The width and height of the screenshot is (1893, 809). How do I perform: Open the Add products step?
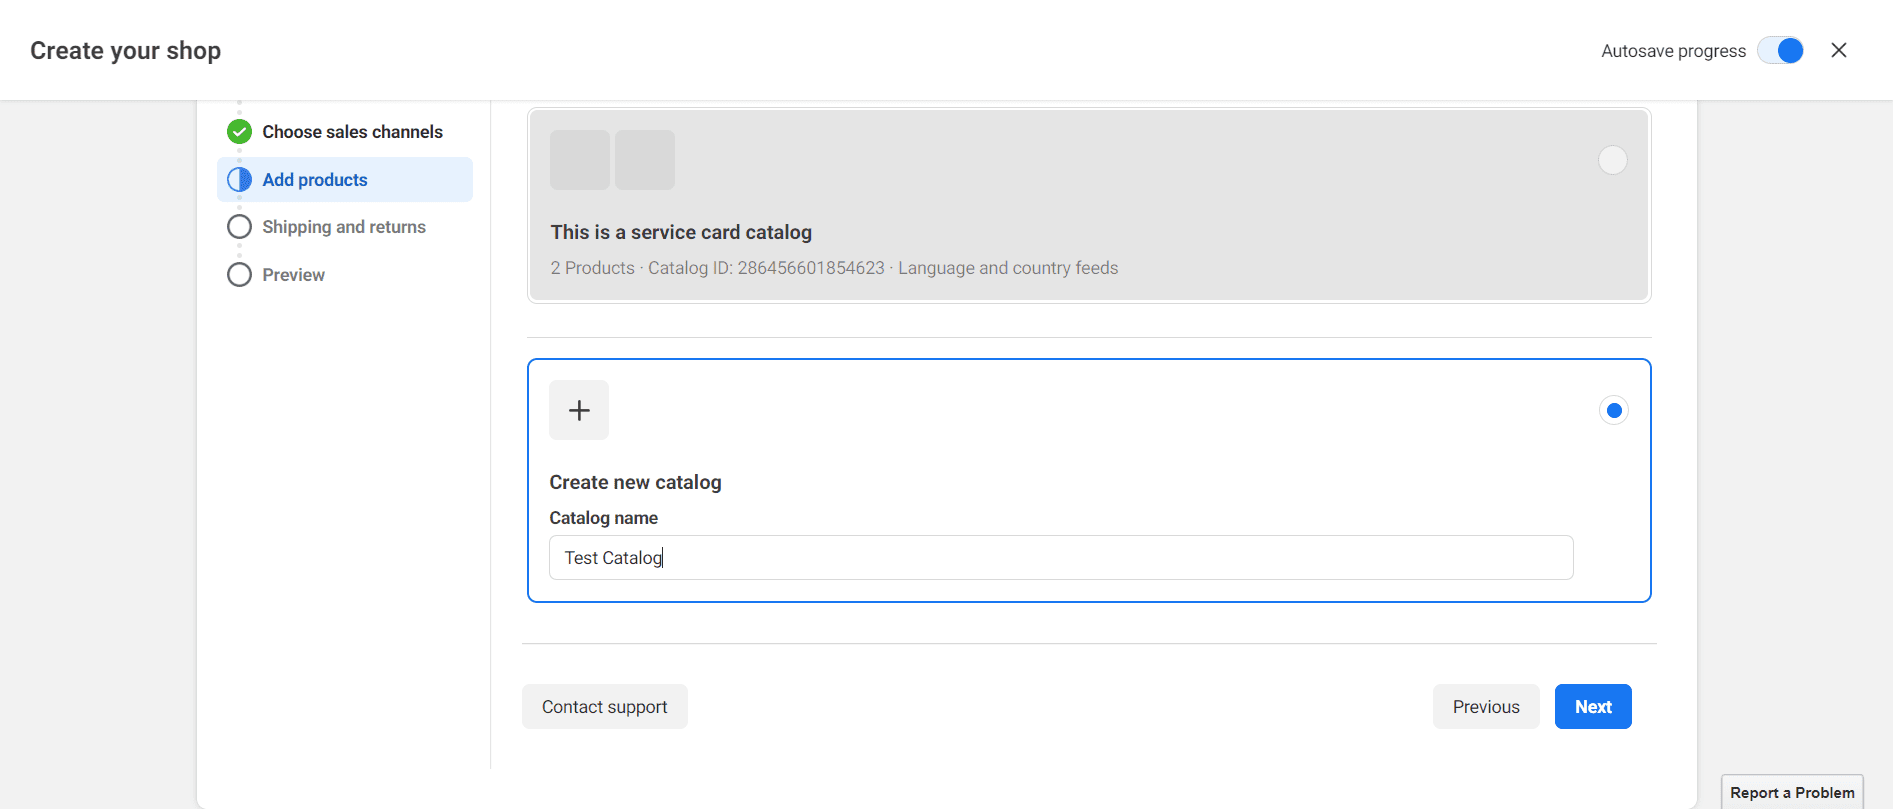point(315,180)
